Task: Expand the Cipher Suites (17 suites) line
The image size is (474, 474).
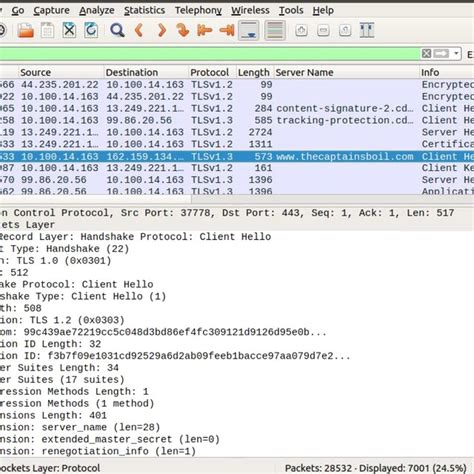Action: (62, 380)
